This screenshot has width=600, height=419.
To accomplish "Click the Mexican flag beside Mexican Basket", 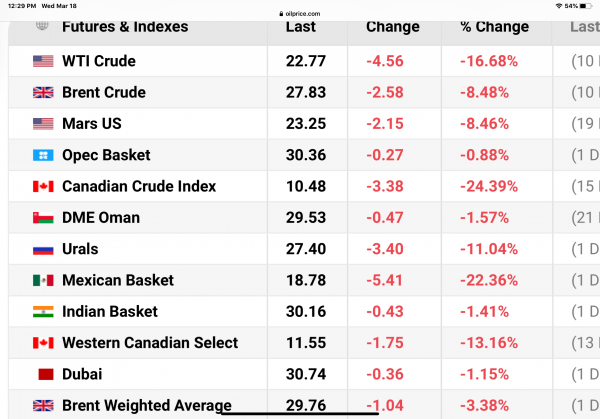I will [43, 280].
